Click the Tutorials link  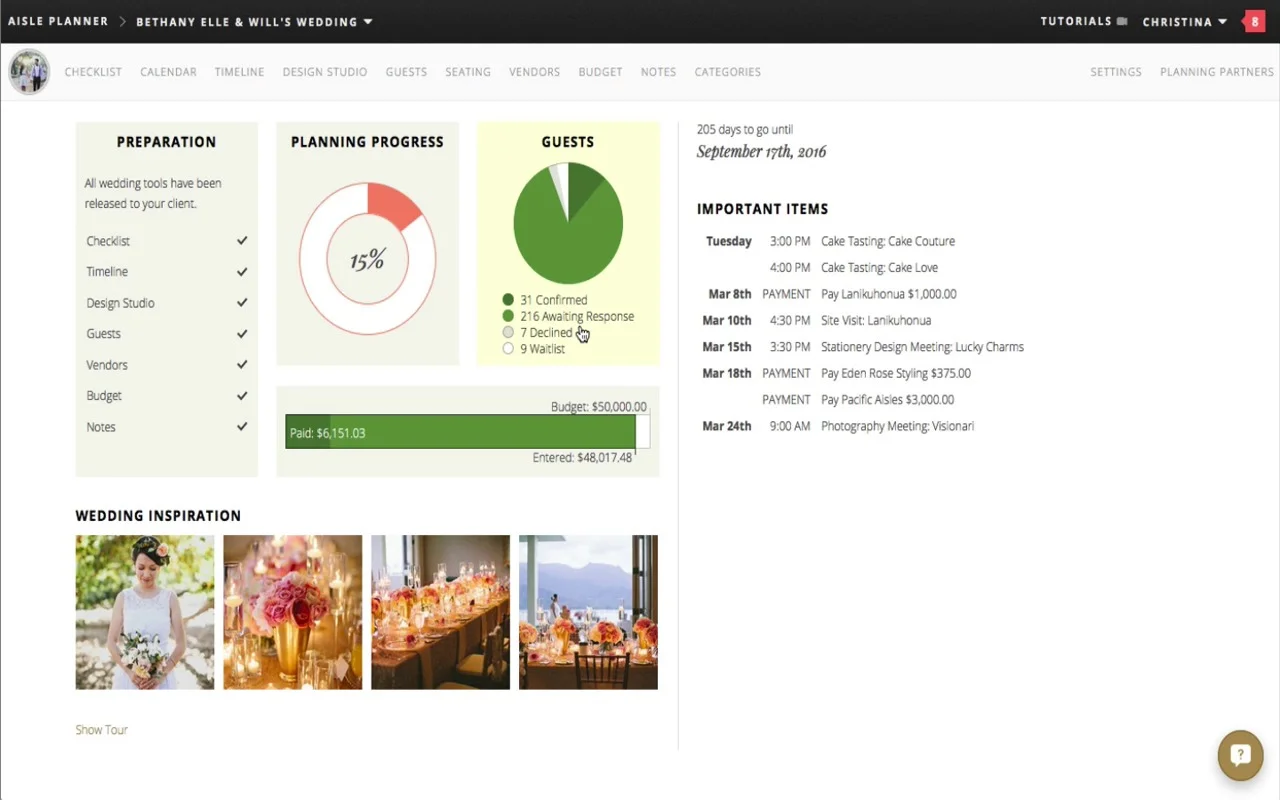click(x=1076, y=21)
